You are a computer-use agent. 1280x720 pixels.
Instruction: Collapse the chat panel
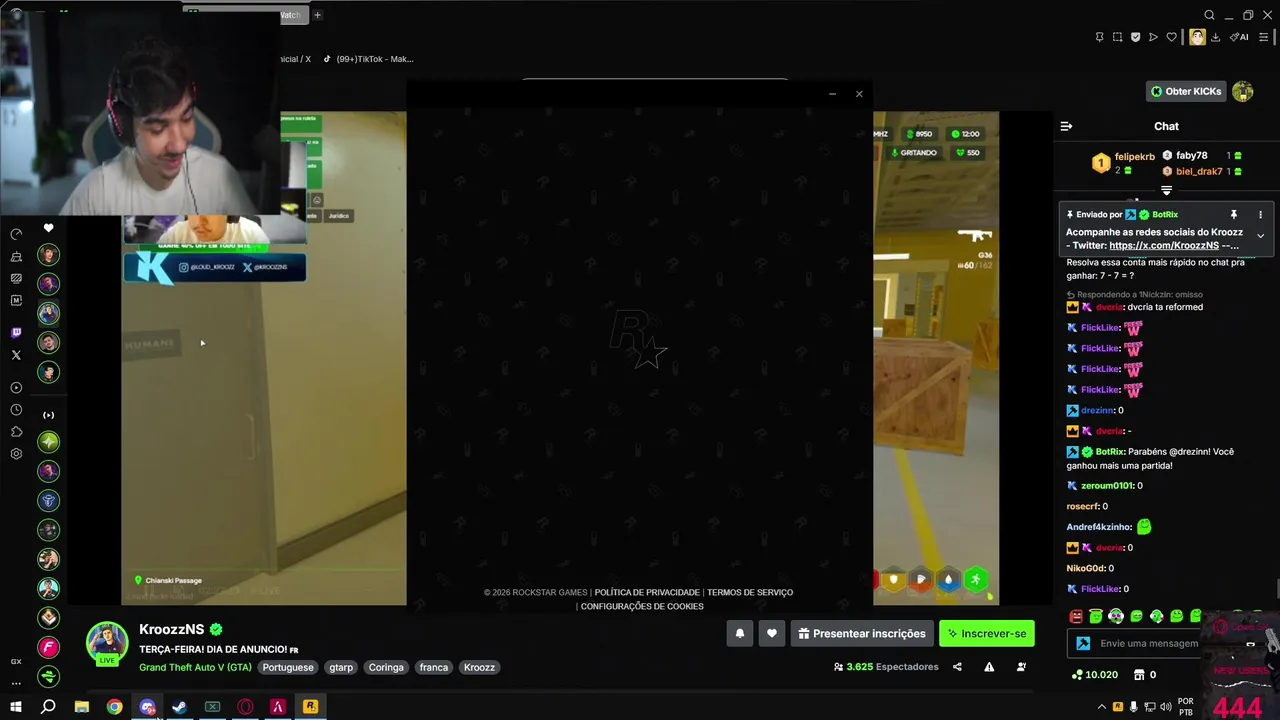(1066, 126)
